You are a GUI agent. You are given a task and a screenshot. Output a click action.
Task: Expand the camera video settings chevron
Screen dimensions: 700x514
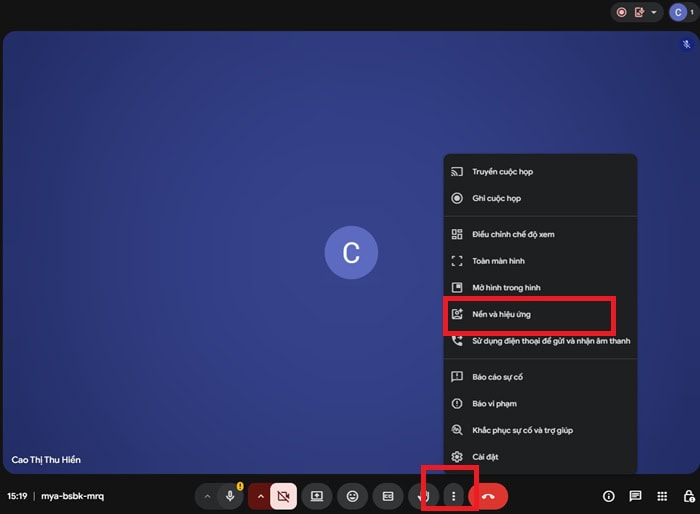260,496
